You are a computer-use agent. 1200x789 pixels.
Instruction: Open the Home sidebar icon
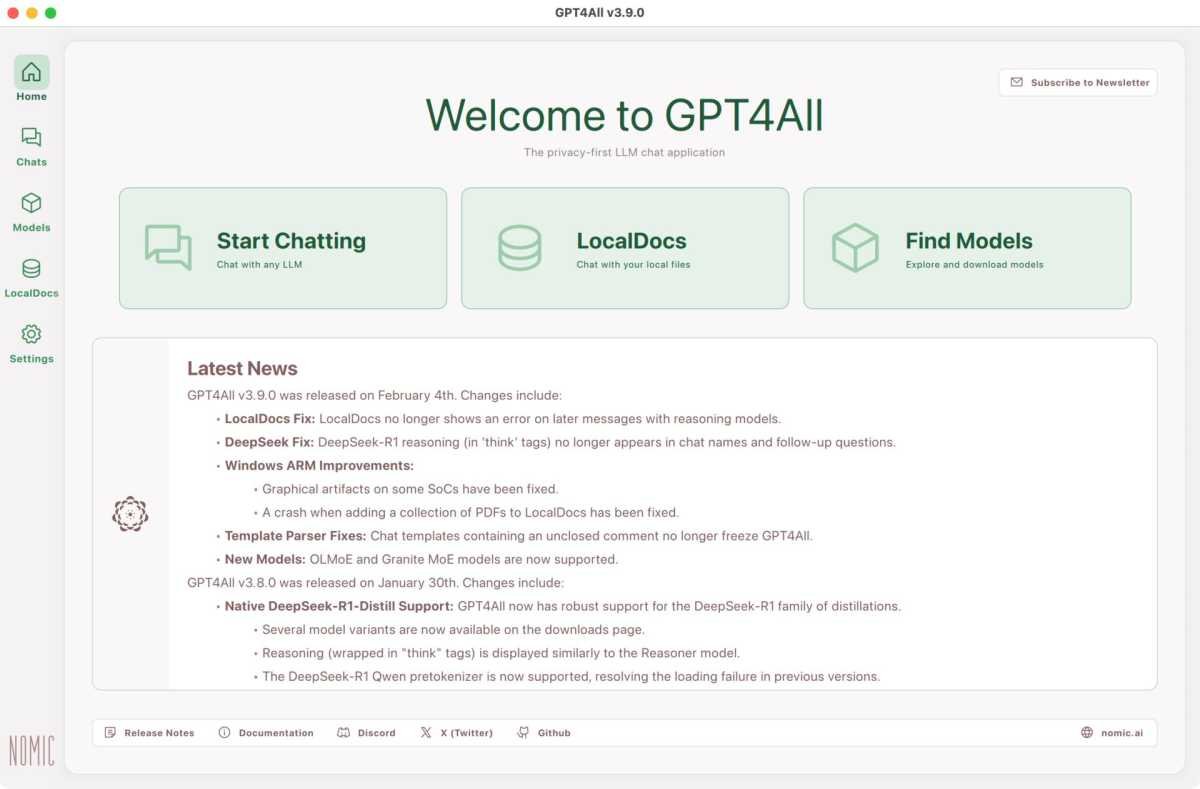pyautogui.click(x=31, y=72)
